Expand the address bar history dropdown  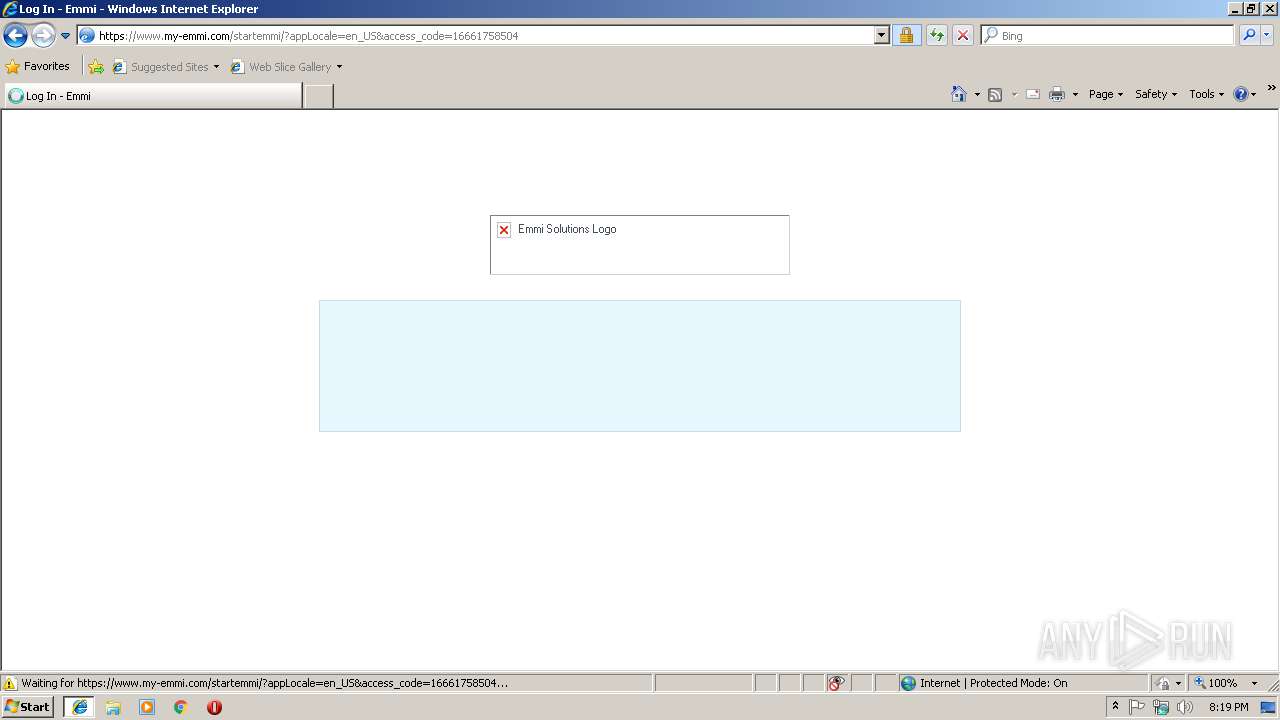click(882, 36)
